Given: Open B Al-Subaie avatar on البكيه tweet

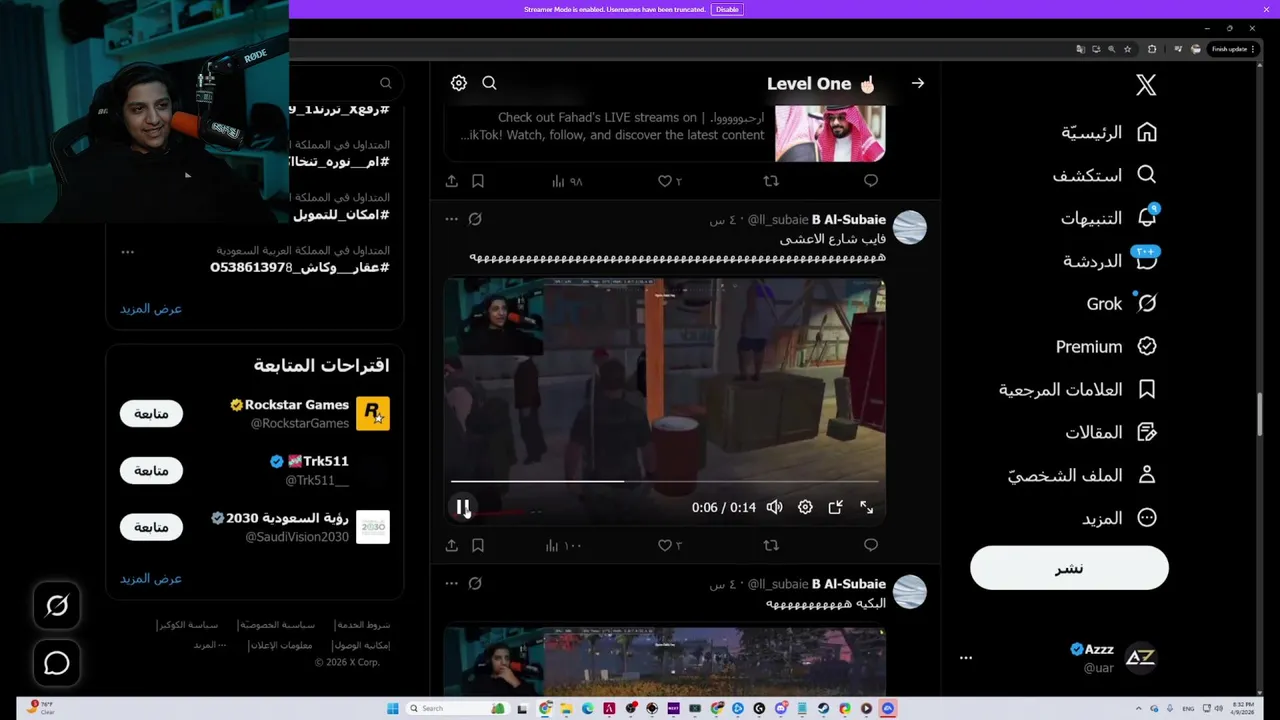Looking at the screenshot, I should click(x=910, y=592).
